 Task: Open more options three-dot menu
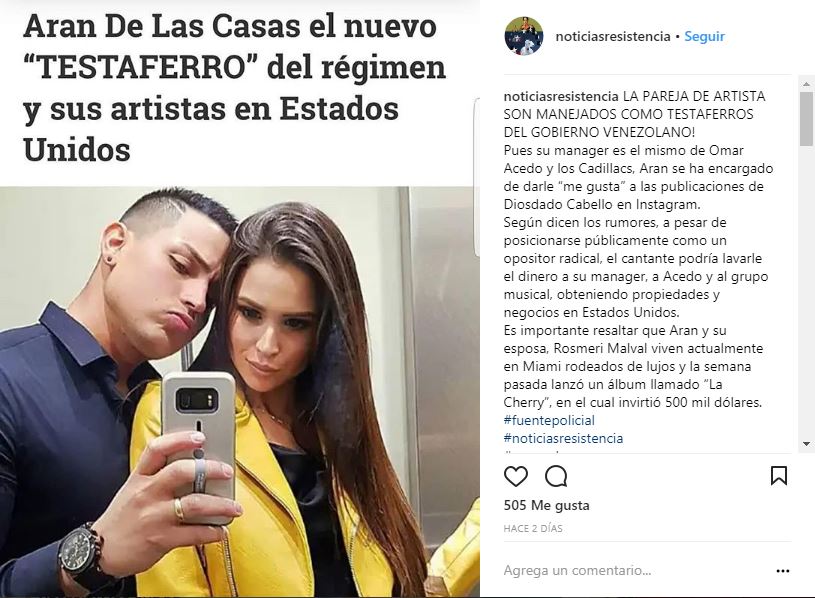783,571
